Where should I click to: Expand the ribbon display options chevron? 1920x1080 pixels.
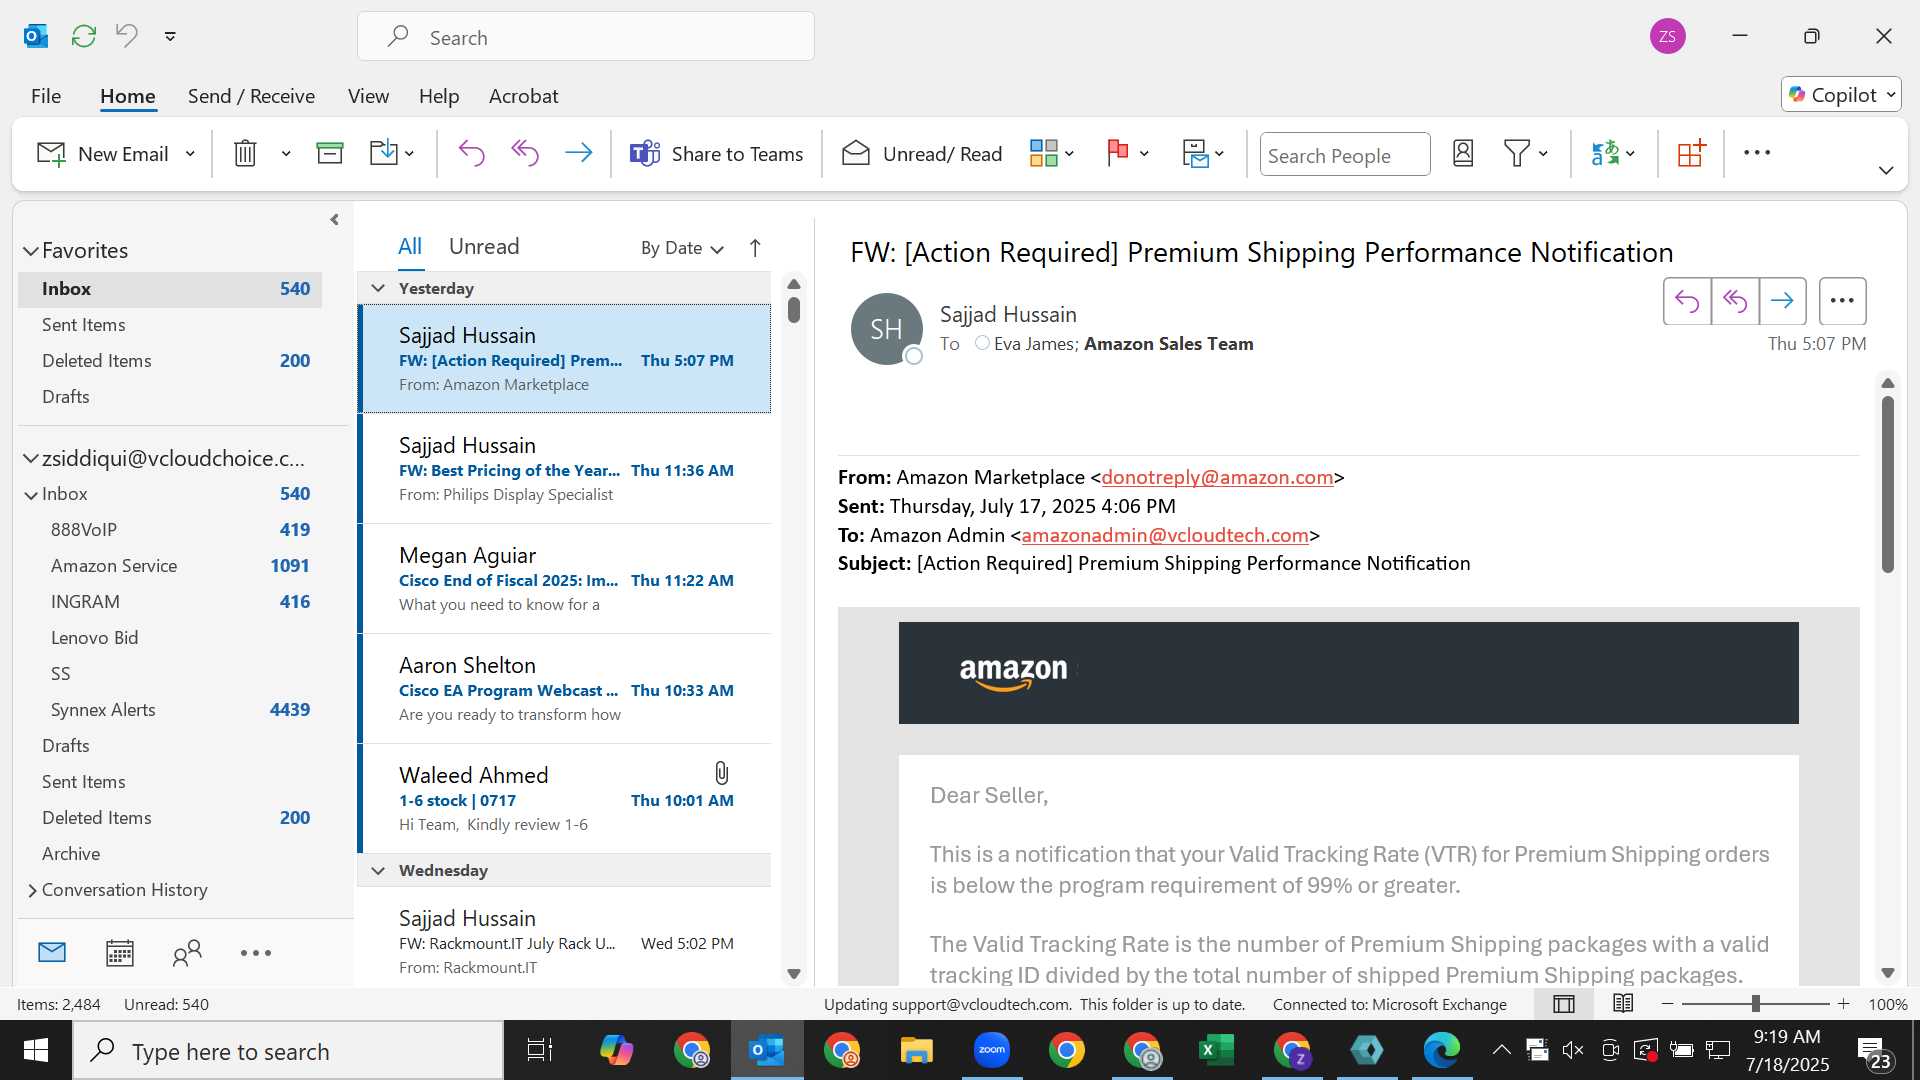[1886, 171]
